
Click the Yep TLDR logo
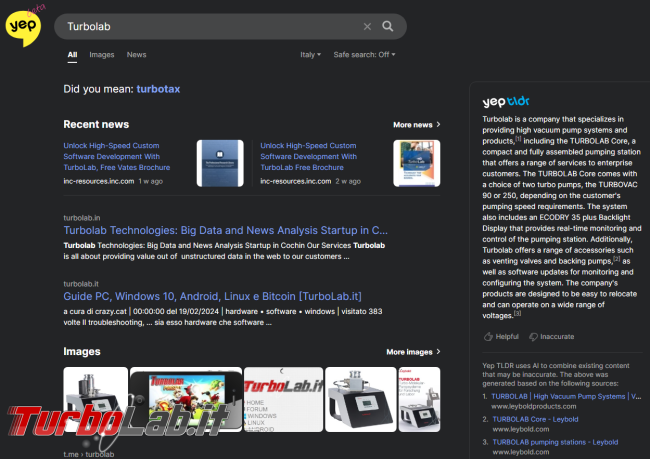tap(506, 102)
